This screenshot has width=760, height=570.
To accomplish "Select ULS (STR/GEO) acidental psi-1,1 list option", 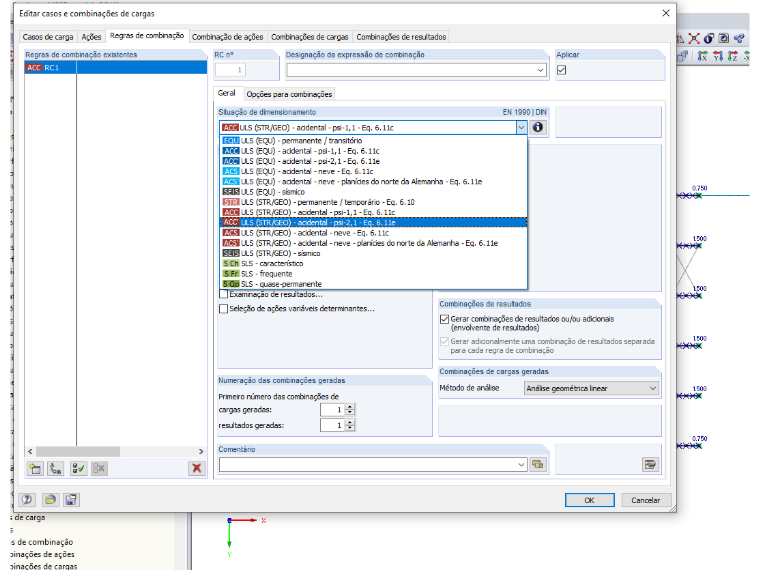I will tap(373, 212).
